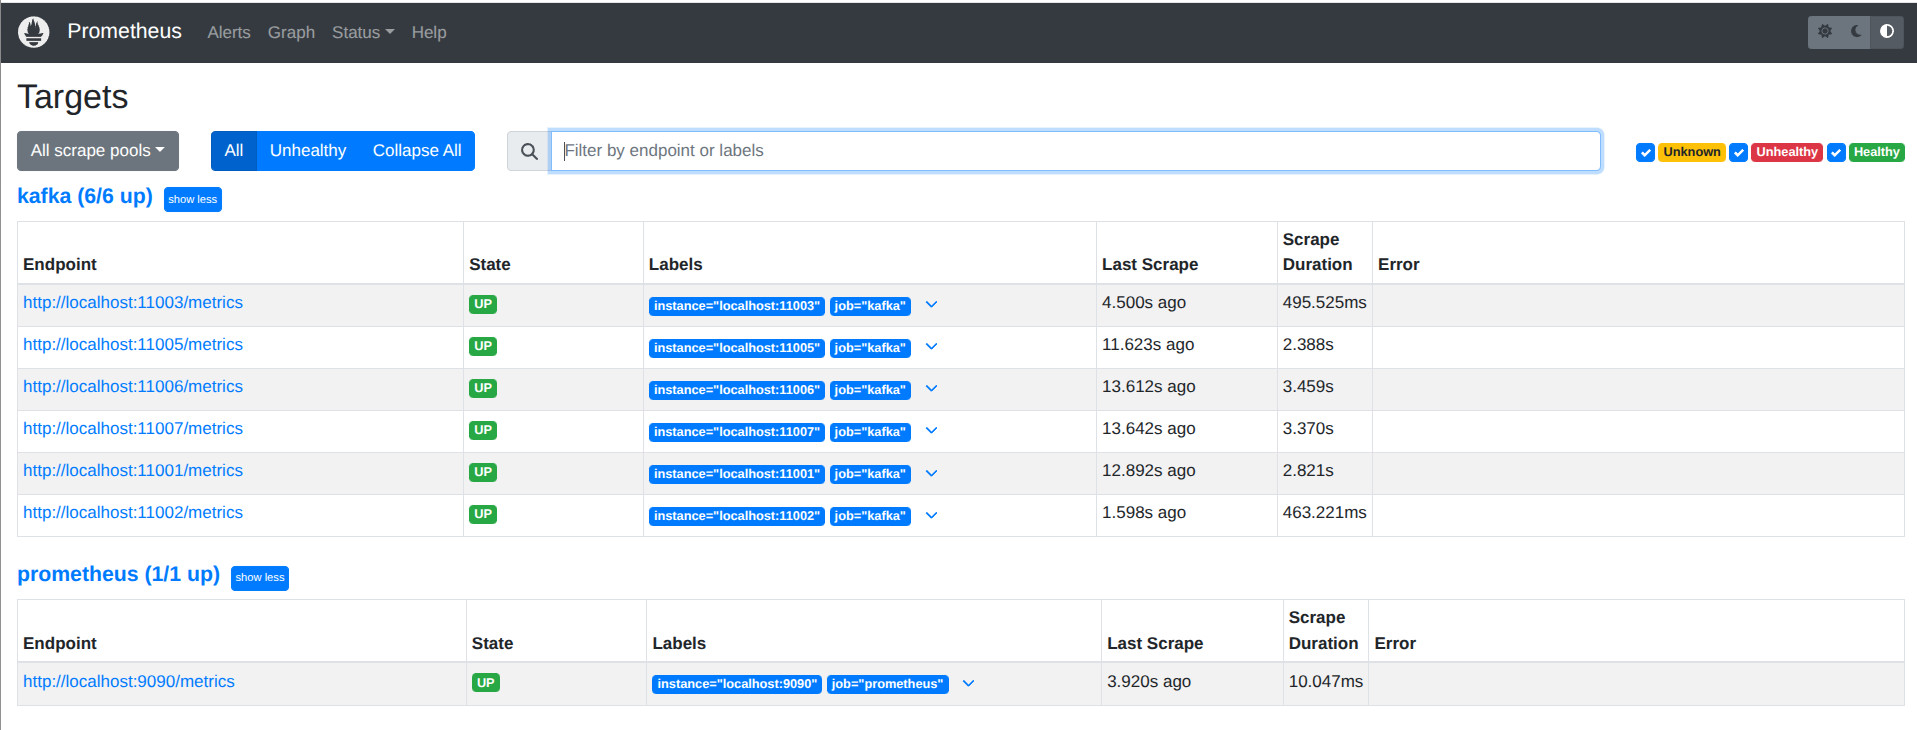Click show less for the kafka pool
The width and height of the screenshot is (1917, 730).
tap(193, 199)
